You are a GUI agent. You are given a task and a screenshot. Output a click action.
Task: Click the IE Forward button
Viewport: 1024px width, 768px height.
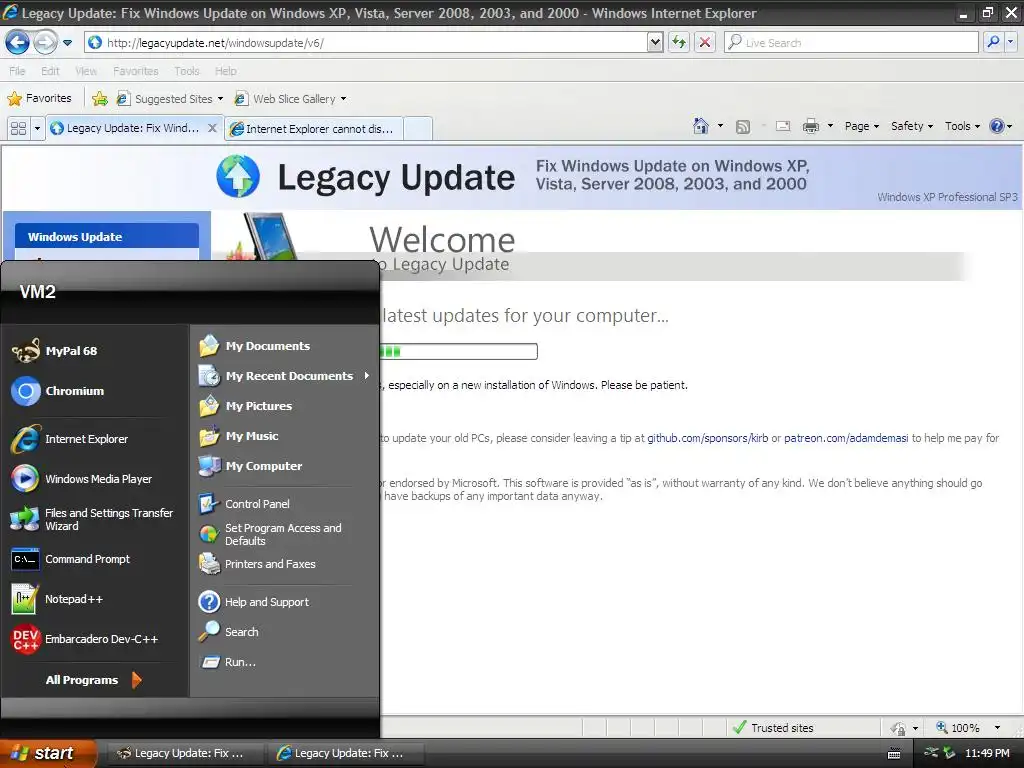(x=44, y=42)
